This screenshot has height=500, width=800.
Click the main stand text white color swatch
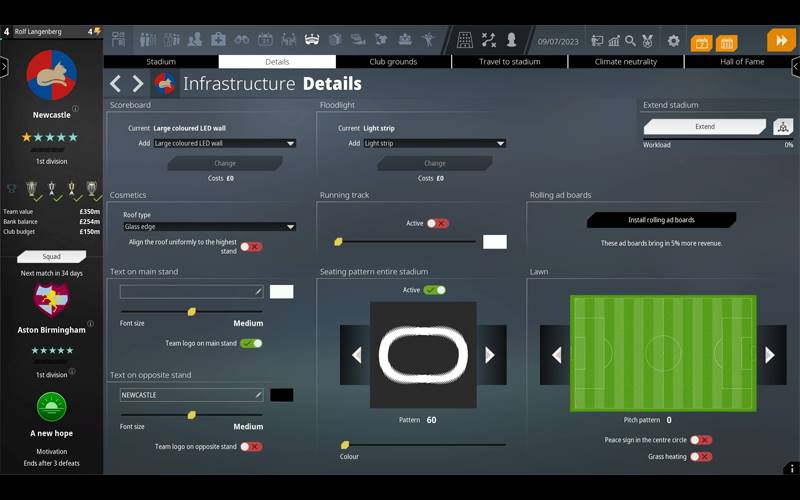coord(281,292)
